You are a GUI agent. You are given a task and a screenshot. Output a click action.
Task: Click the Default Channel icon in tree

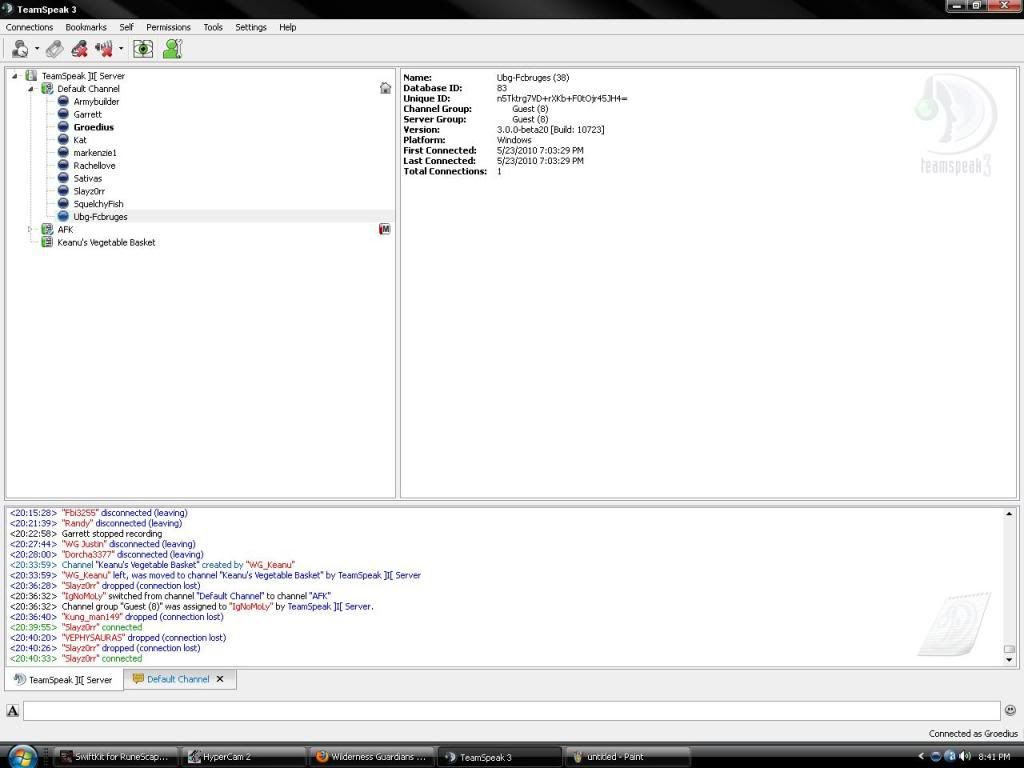click(x=47, y=88)
